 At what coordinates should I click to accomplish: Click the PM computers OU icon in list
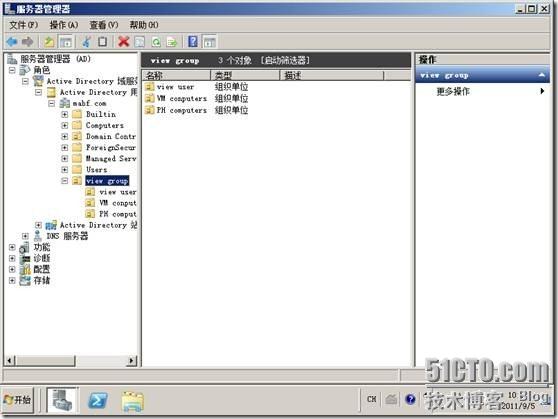[149, 110]
